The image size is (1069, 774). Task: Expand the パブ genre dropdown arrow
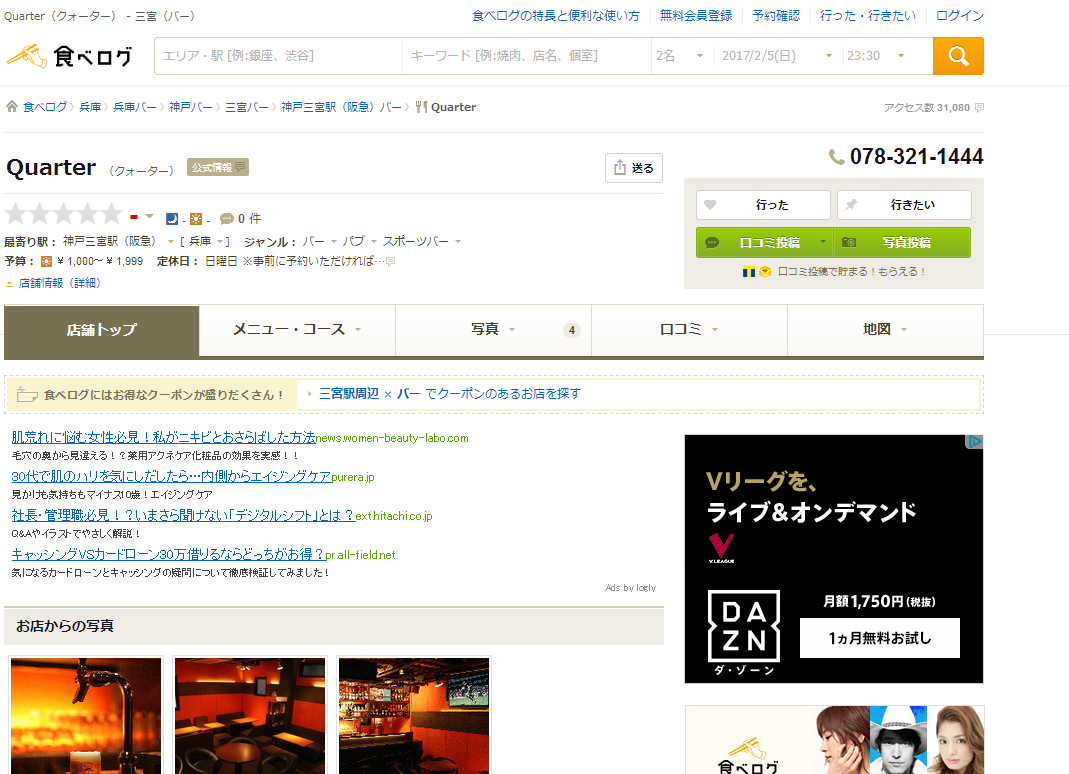tap(374, 241)
